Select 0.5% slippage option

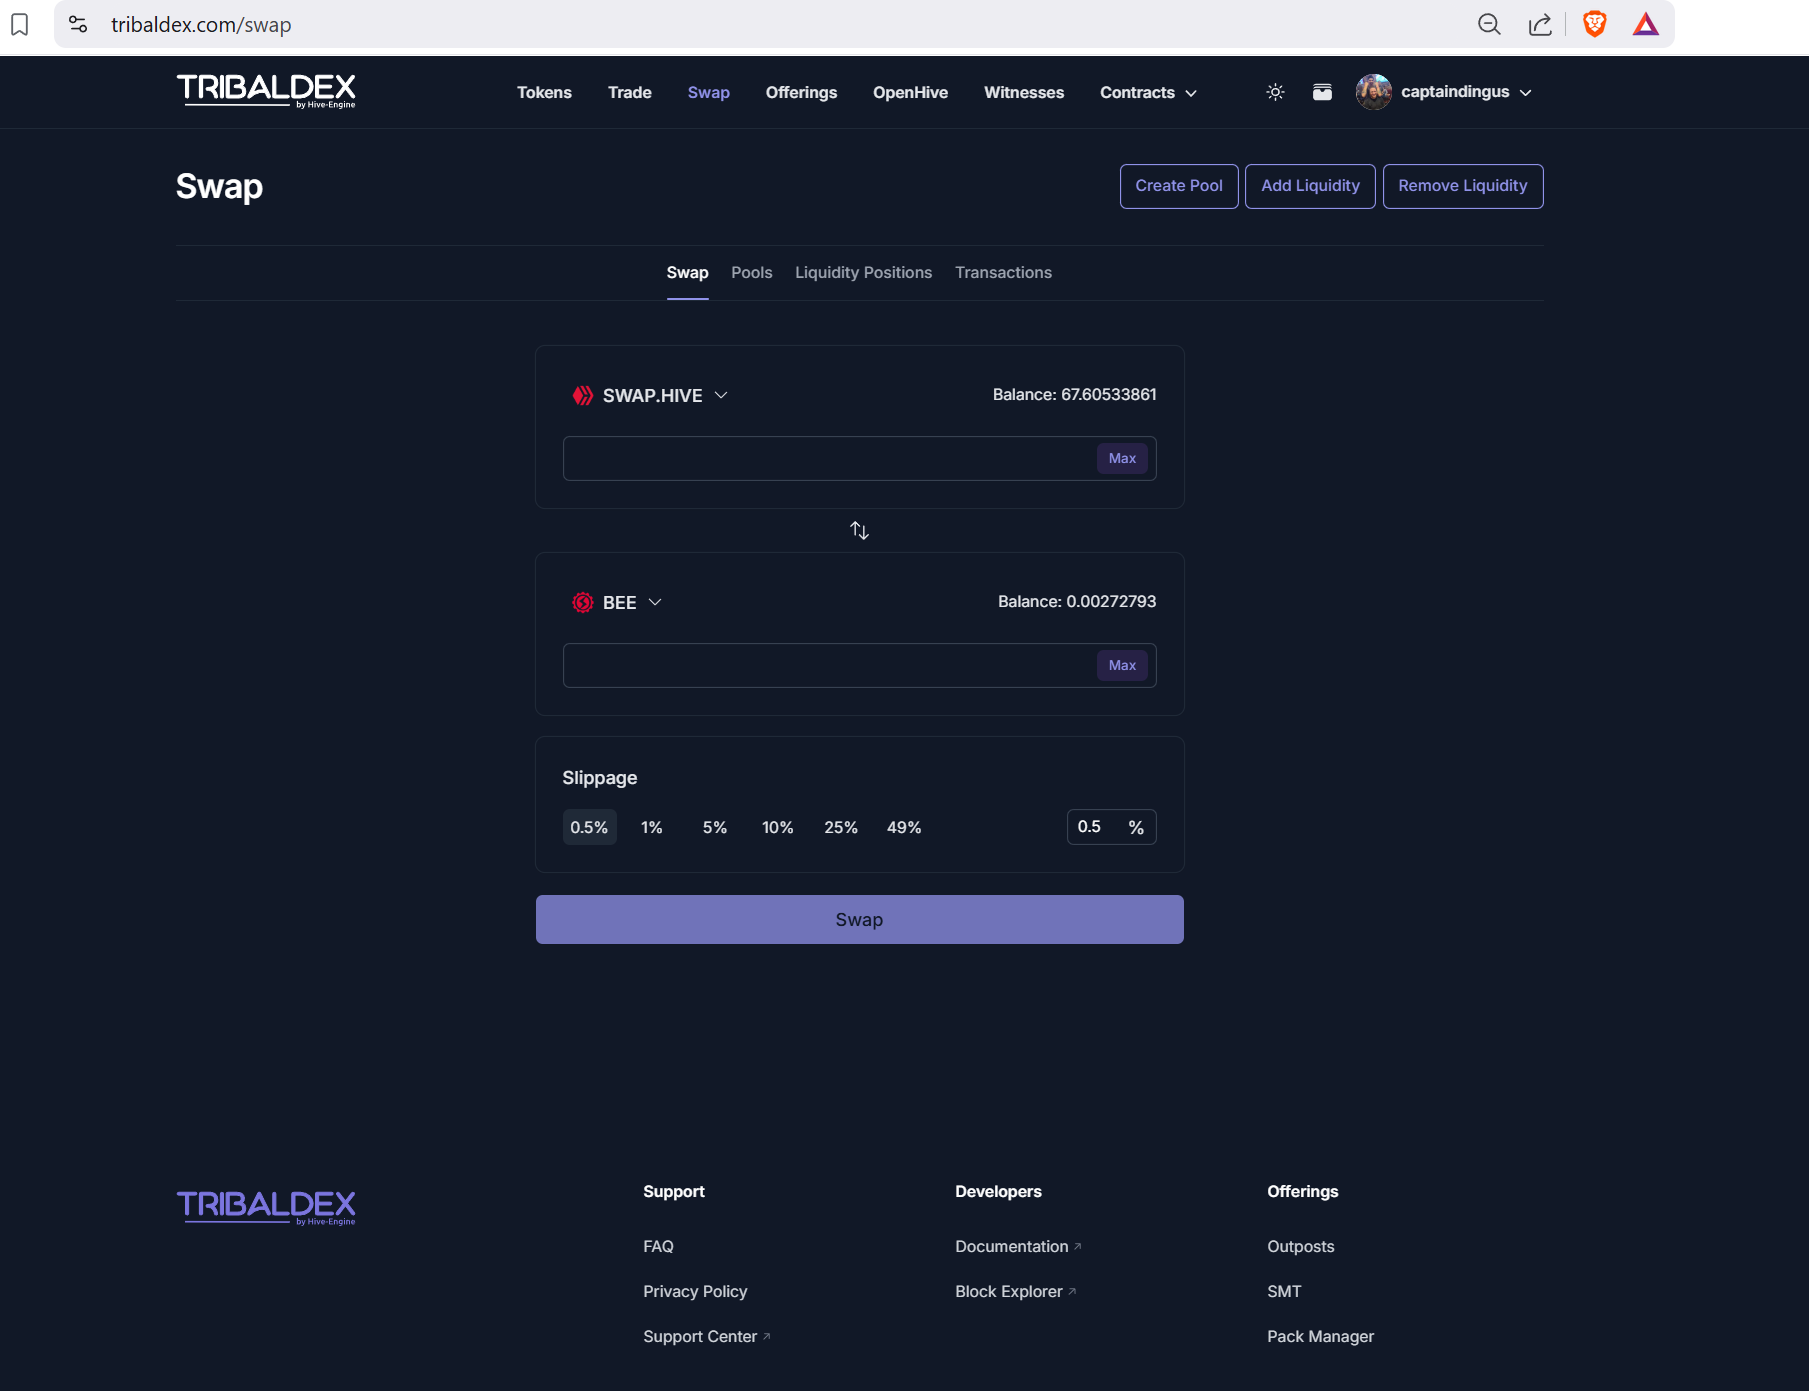[x=589, y=828]
